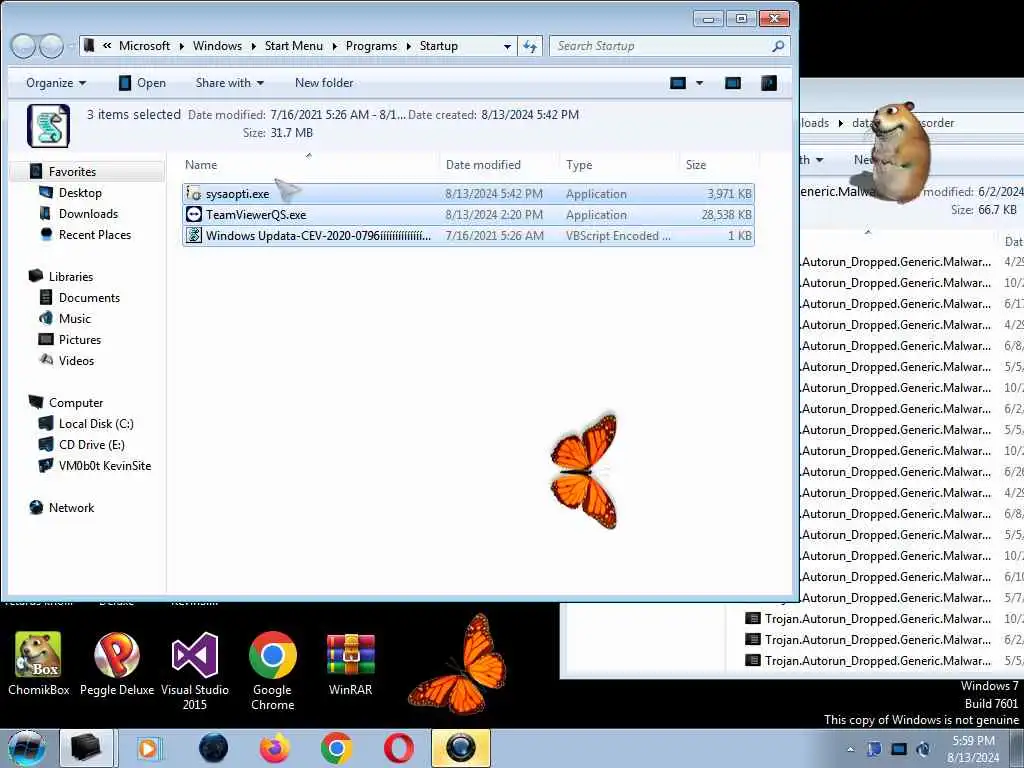Click the Help icon in toolbar
1024x768 pixels.
[769, 83]
